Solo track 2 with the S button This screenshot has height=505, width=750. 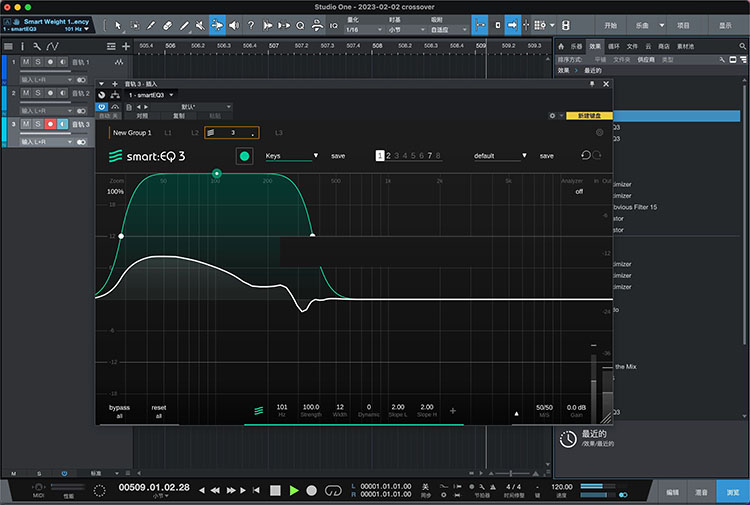(x=38, y=93)
